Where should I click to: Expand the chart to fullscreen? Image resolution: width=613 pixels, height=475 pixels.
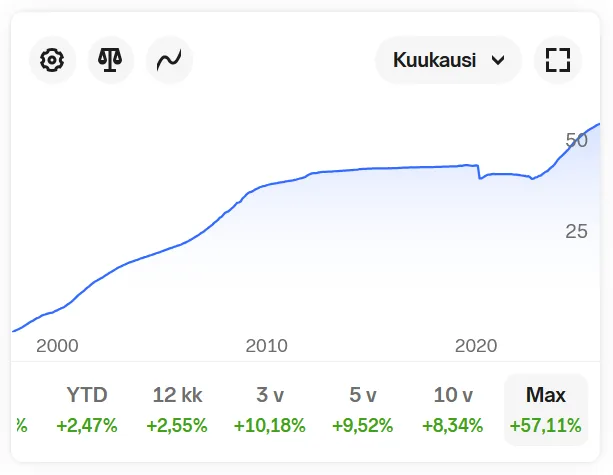(557, 61)
